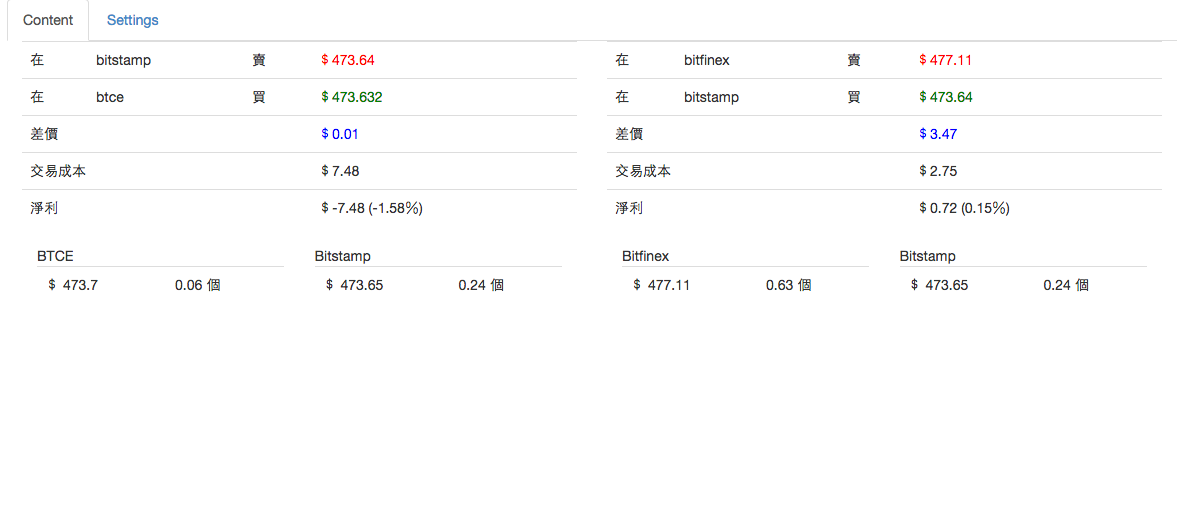Click the $7.48 transaction cost value
The image size is (1187, 522).
click(340, 171)
